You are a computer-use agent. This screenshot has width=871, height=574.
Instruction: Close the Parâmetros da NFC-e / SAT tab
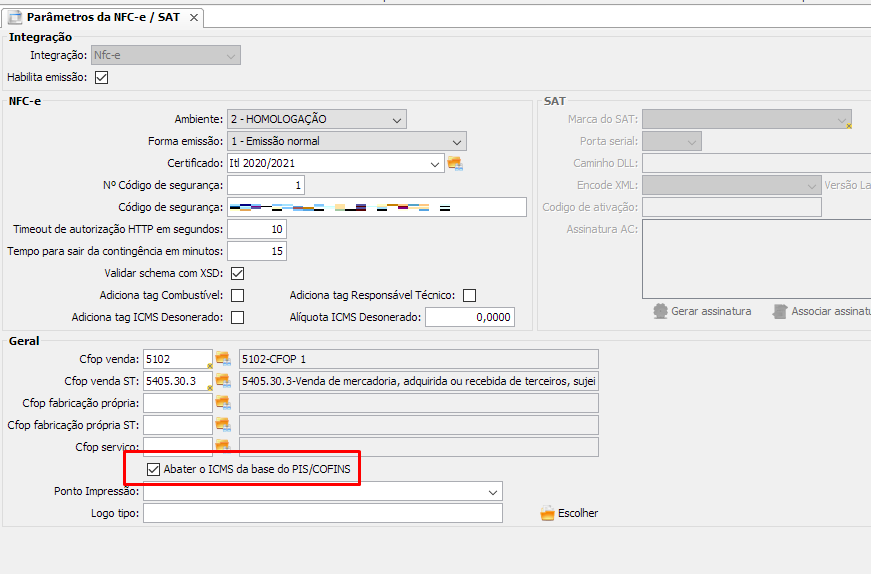[x=194, y=18]
